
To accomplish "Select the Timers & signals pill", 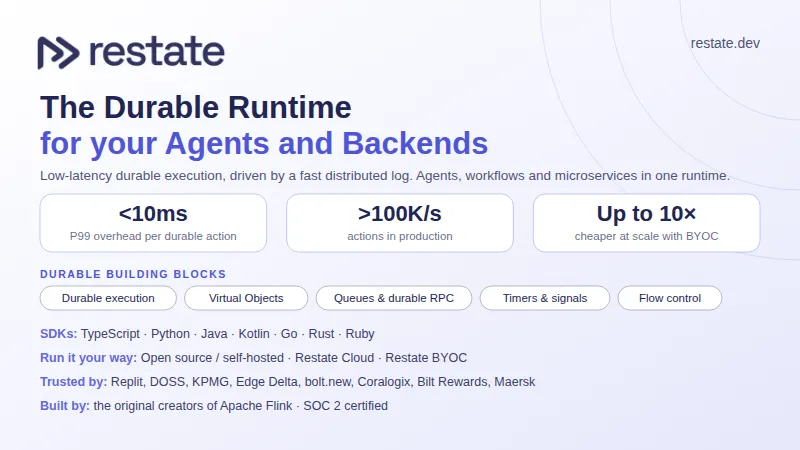I will click(x=545, y=298).
